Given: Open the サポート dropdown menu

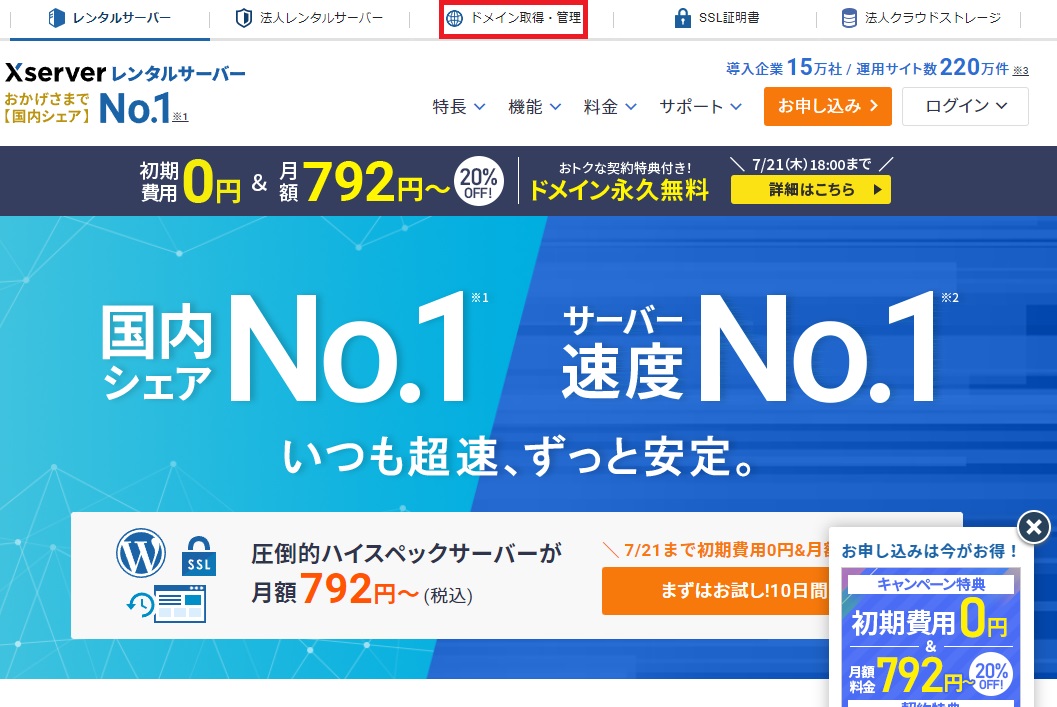Looking at the screenshot, I should (700, 106).
